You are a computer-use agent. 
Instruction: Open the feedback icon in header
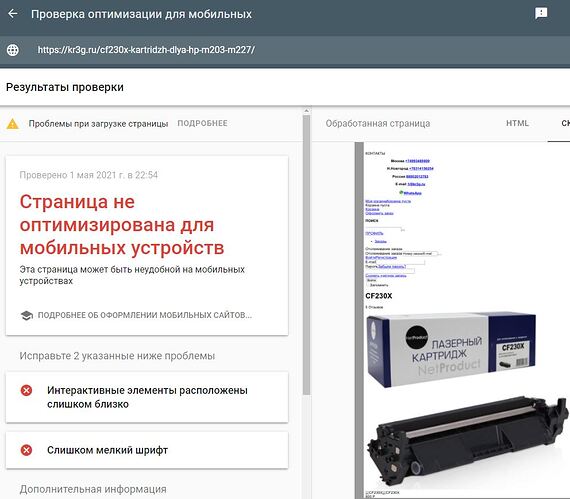pos(541,13)
